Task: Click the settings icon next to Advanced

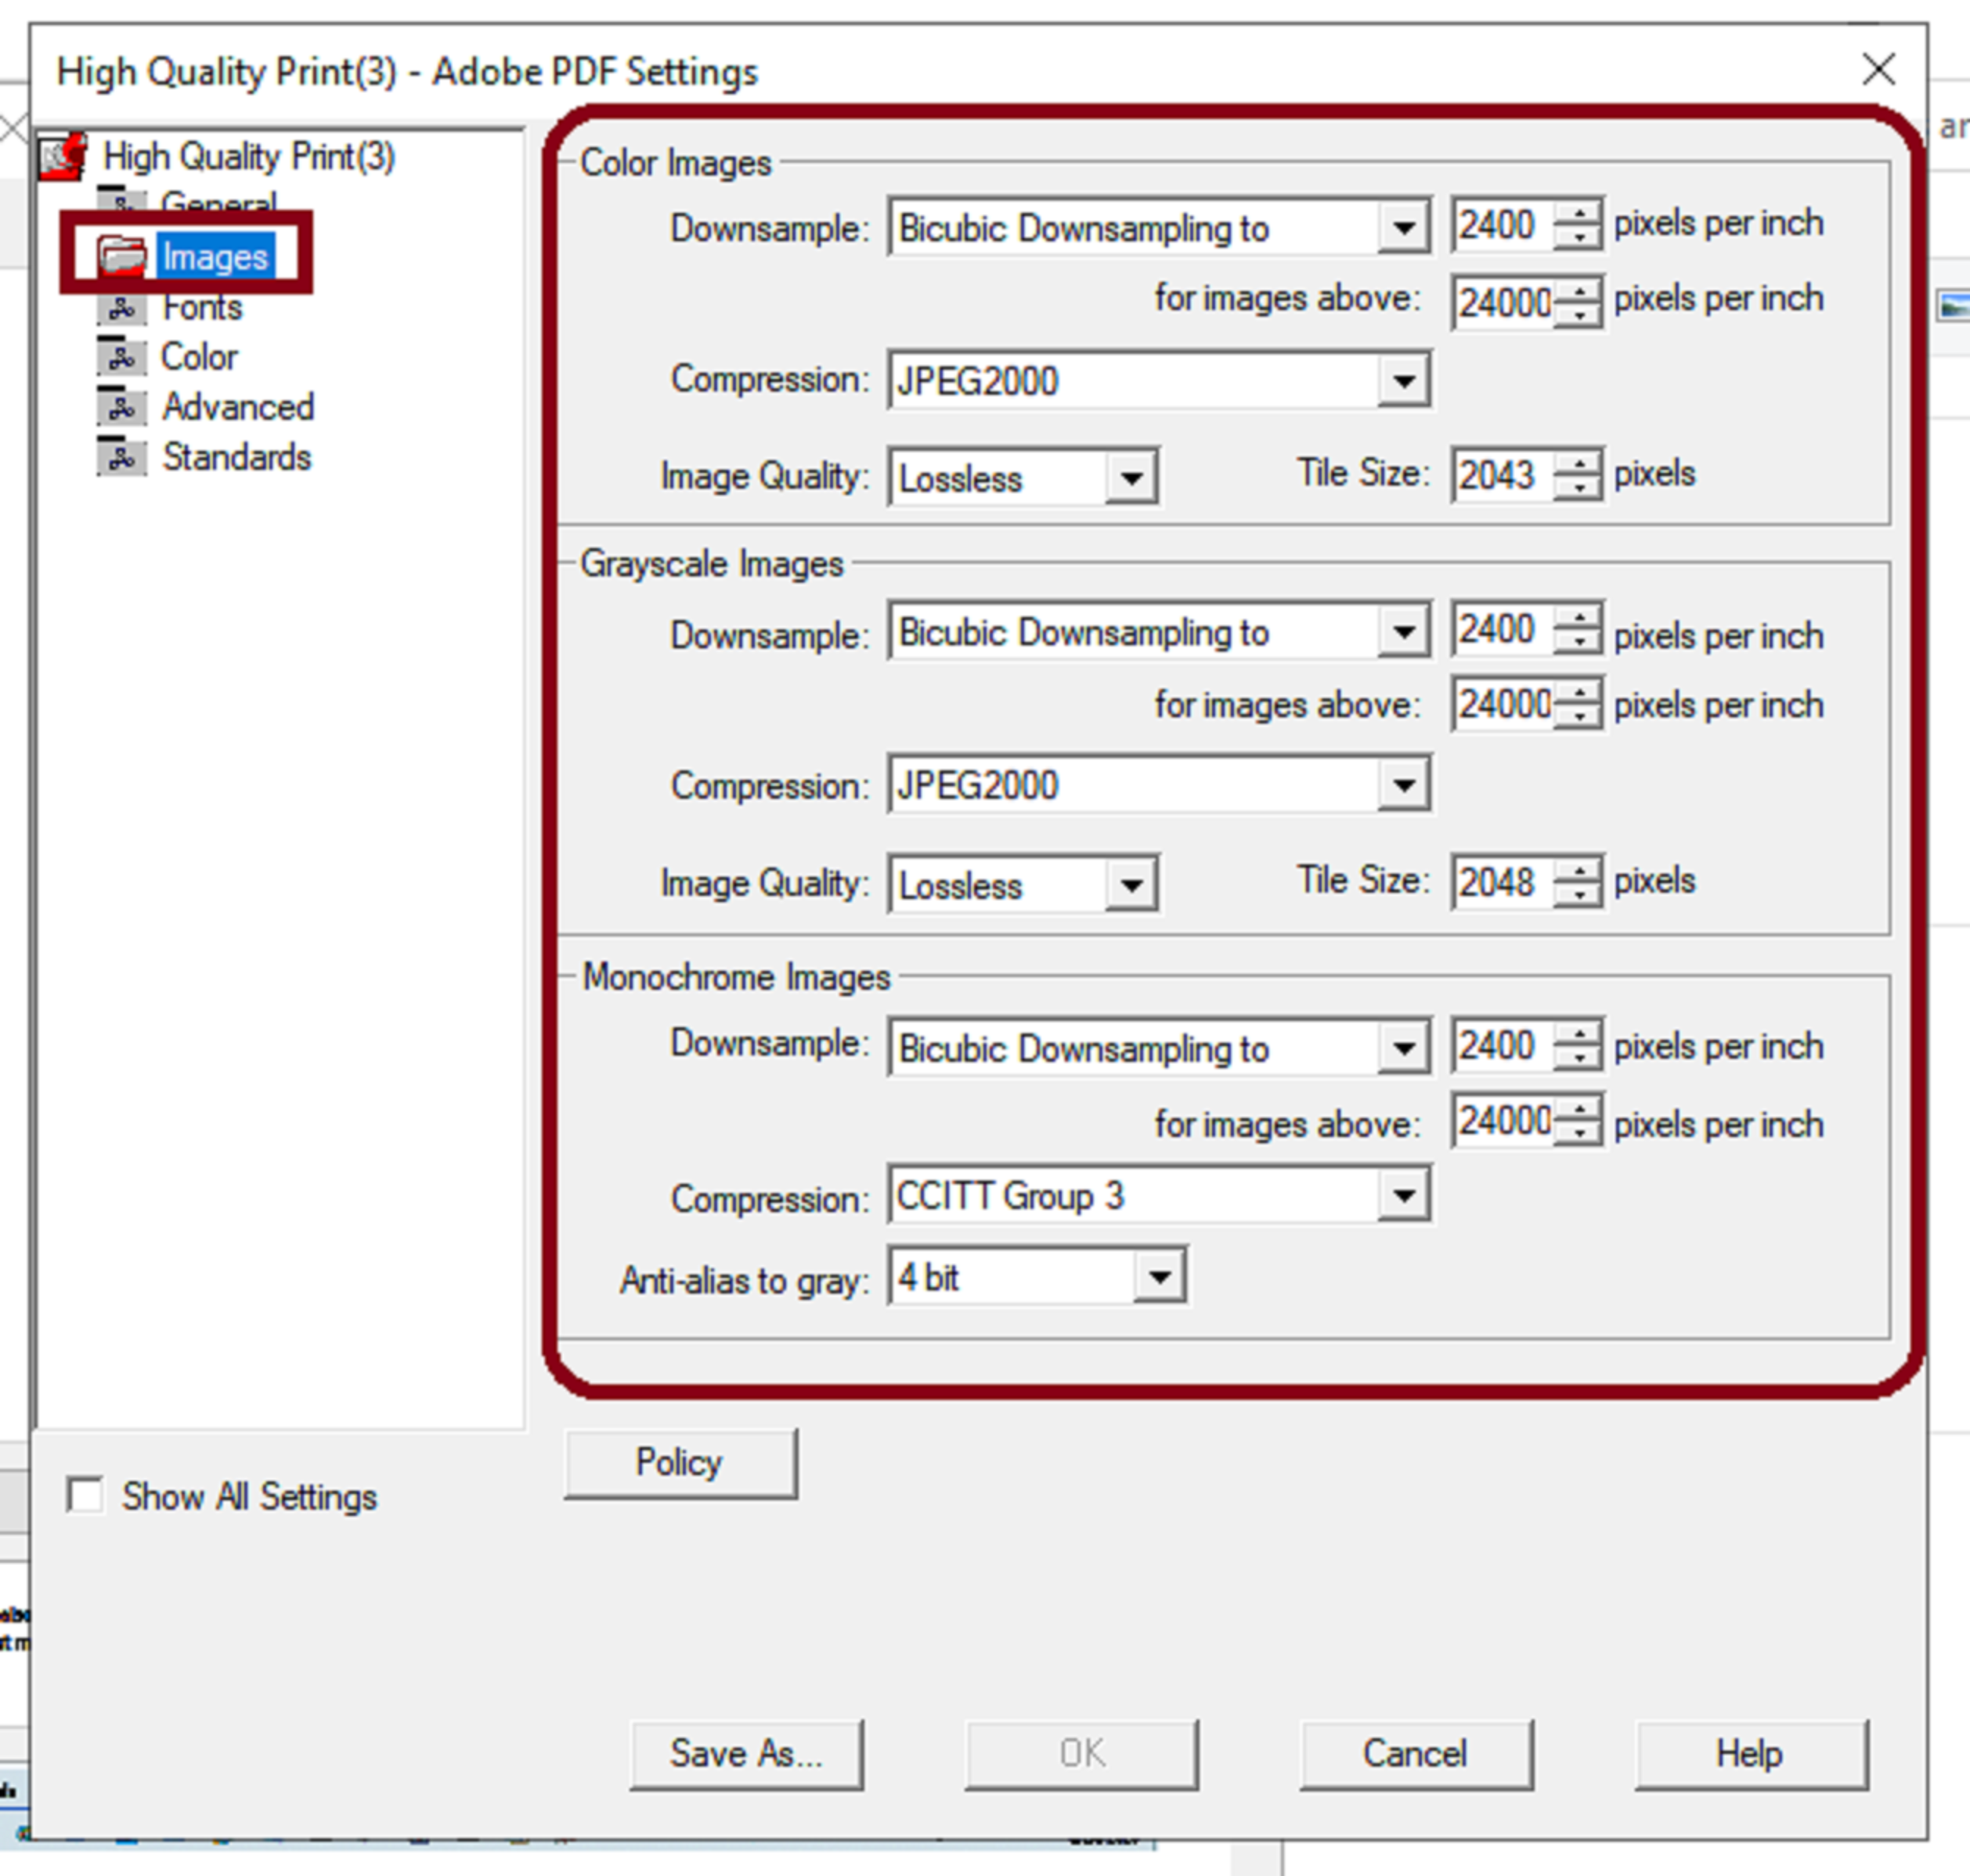Action: [x=122, y=407]
